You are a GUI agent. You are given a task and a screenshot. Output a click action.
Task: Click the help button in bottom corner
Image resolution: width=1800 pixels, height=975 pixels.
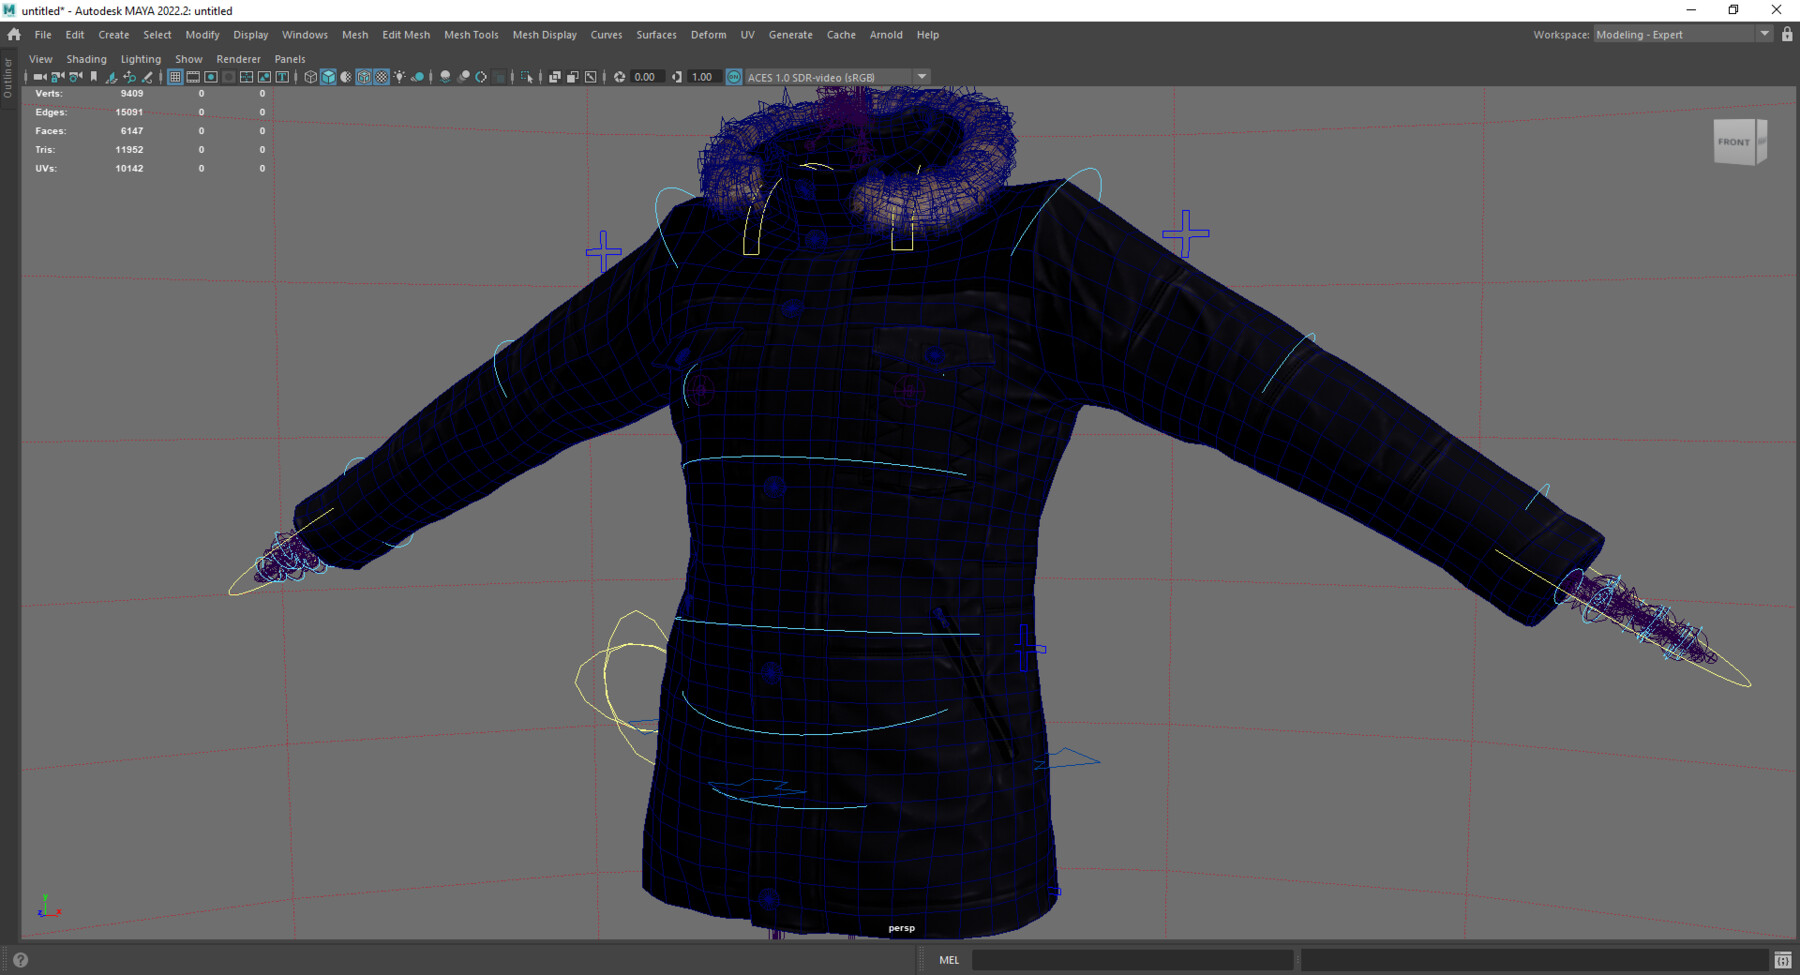tap(20, 960)
